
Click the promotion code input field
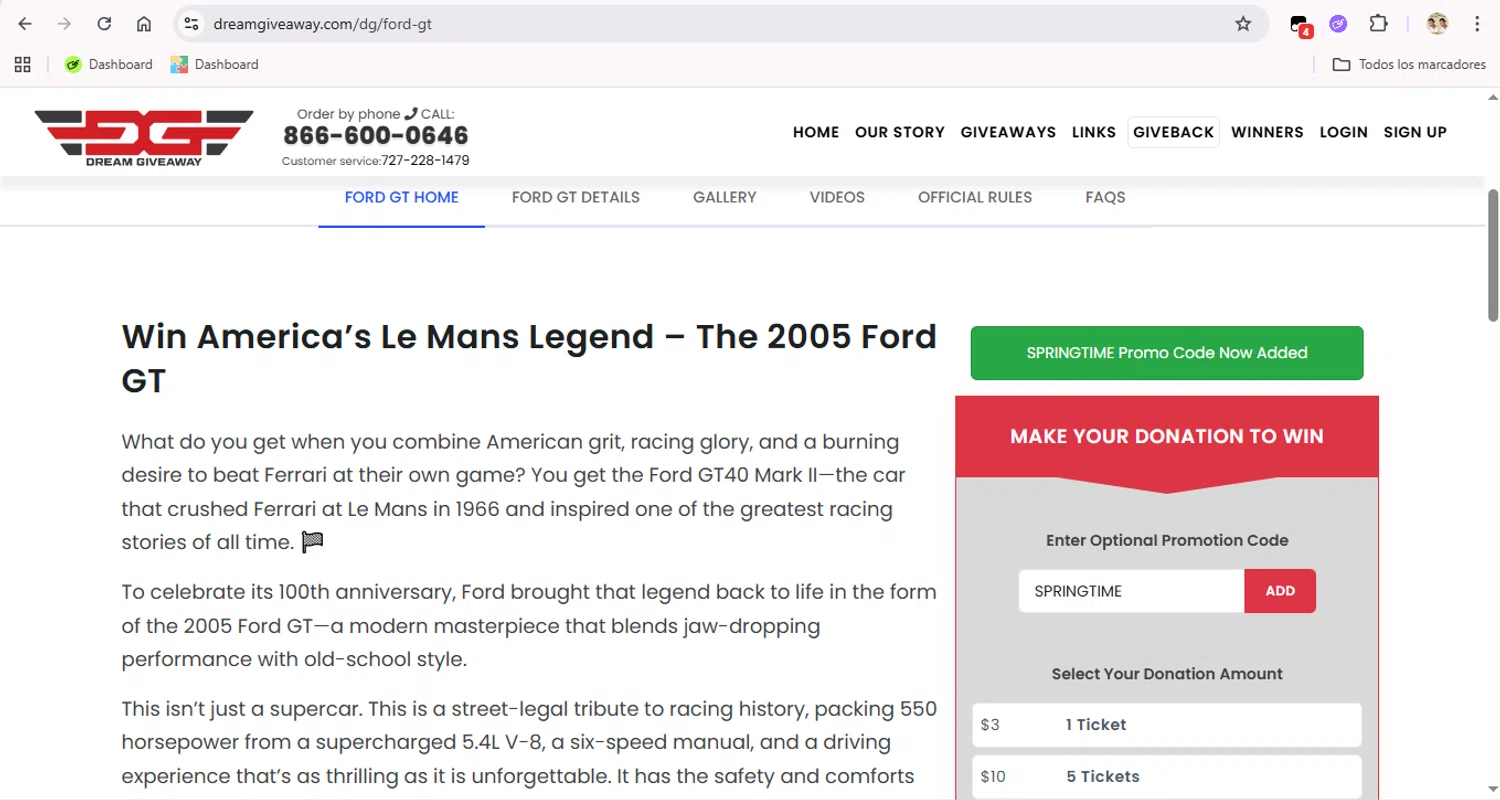(1130, 591)
